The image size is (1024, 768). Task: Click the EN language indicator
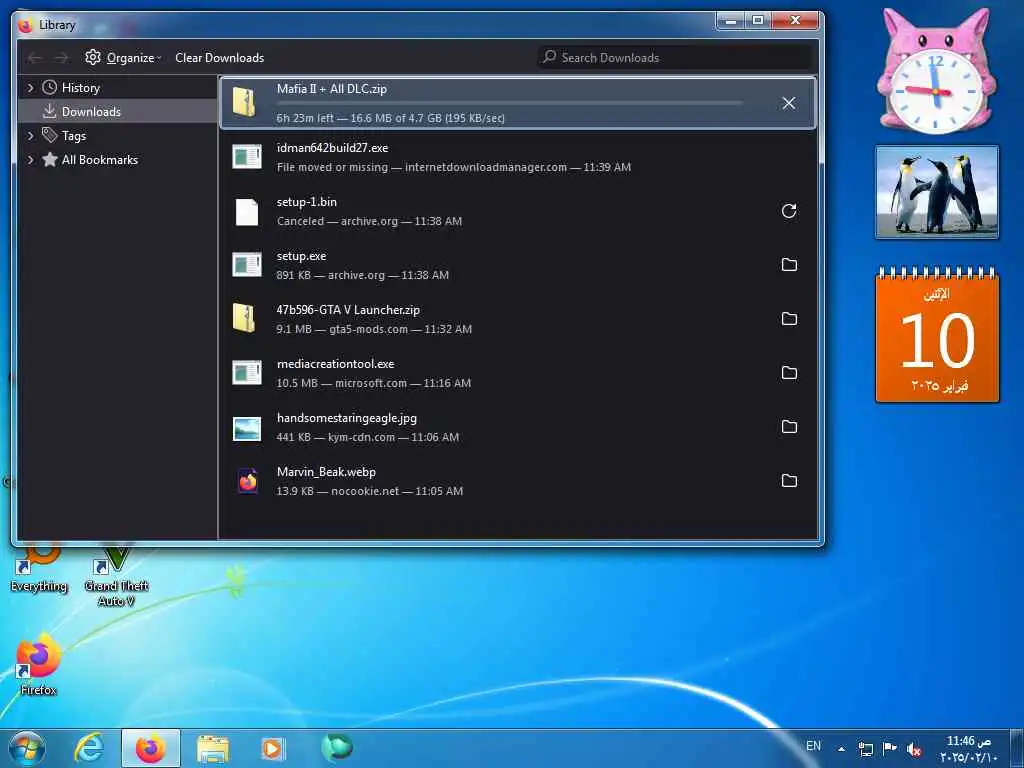pos(814,746)
